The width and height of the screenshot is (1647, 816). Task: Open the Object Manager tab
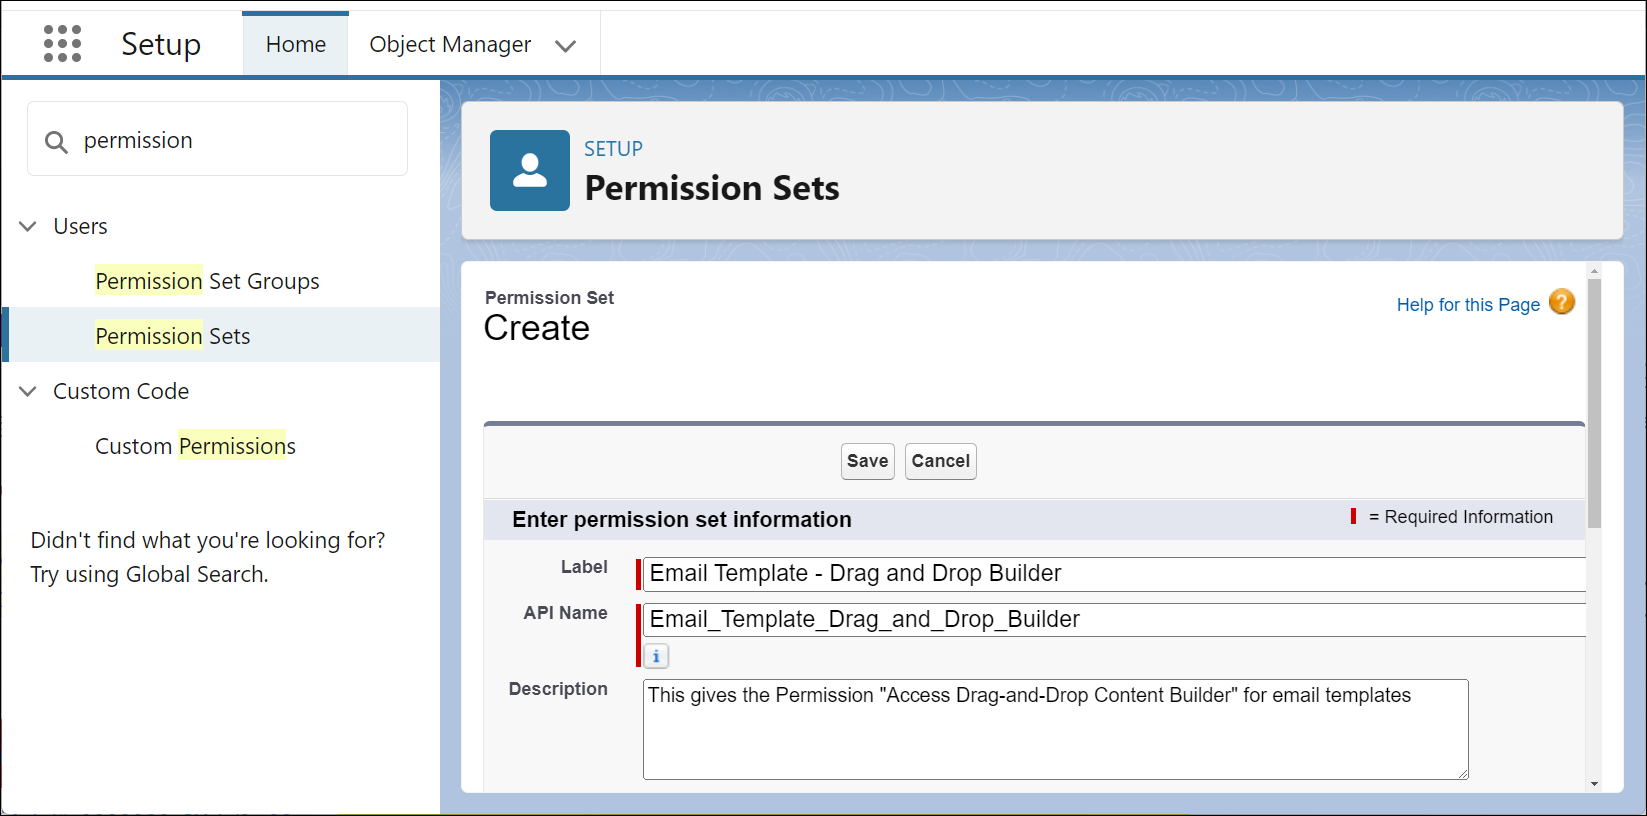[450, 45]
